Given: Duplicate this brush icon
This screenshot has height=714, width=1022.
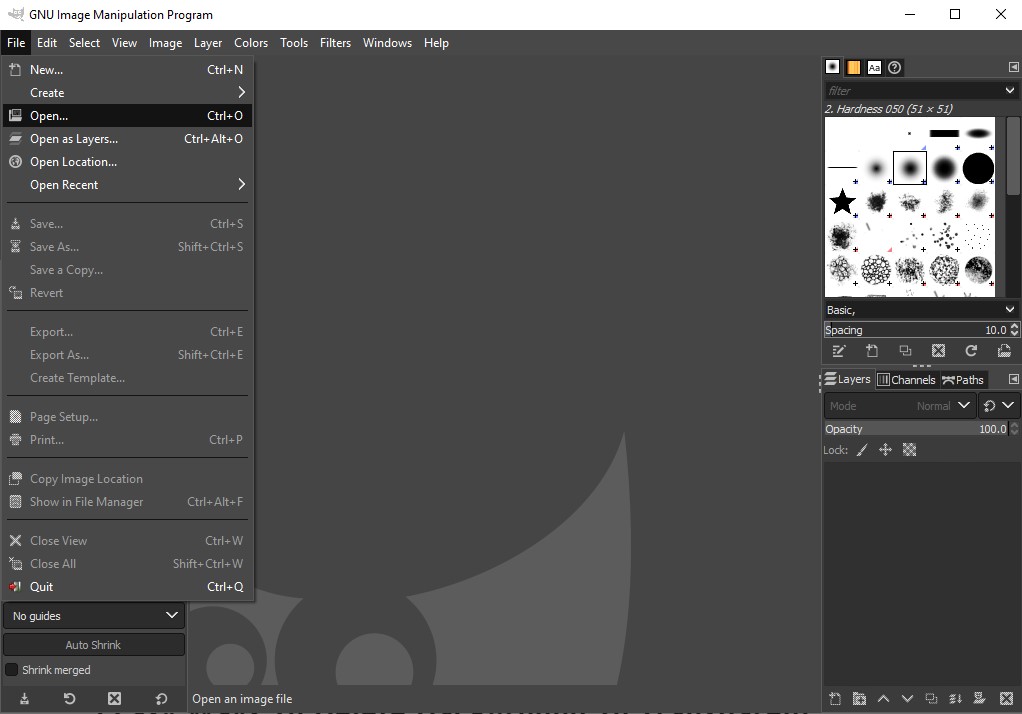Looking at the screenshot, I should 904,351.
